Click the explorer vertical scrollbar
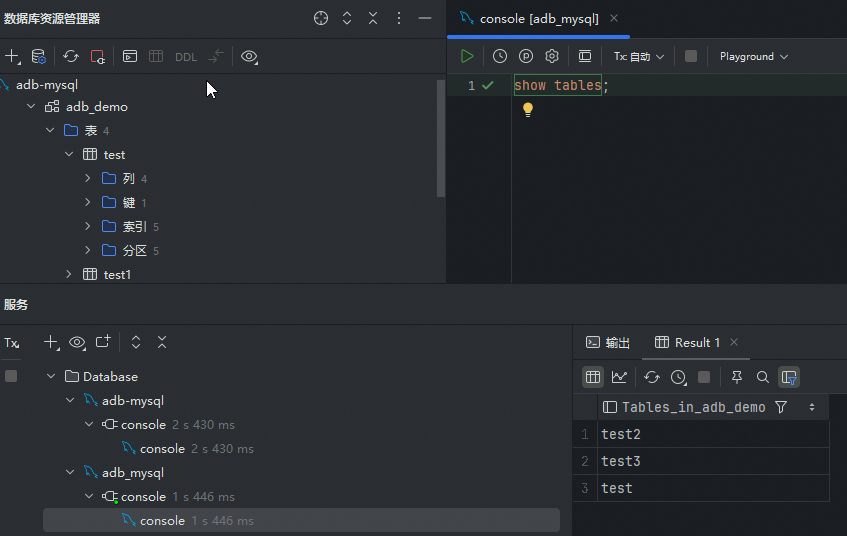 coord(441,138)
